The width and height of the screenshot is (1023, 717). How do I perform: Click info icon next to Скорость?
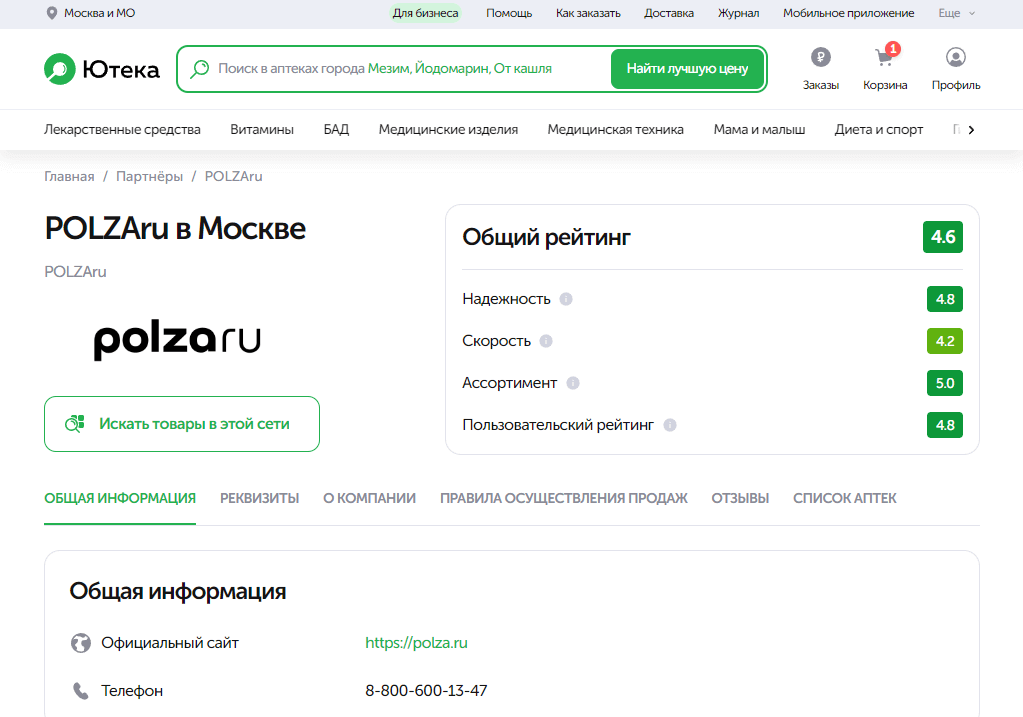[546, 341]
